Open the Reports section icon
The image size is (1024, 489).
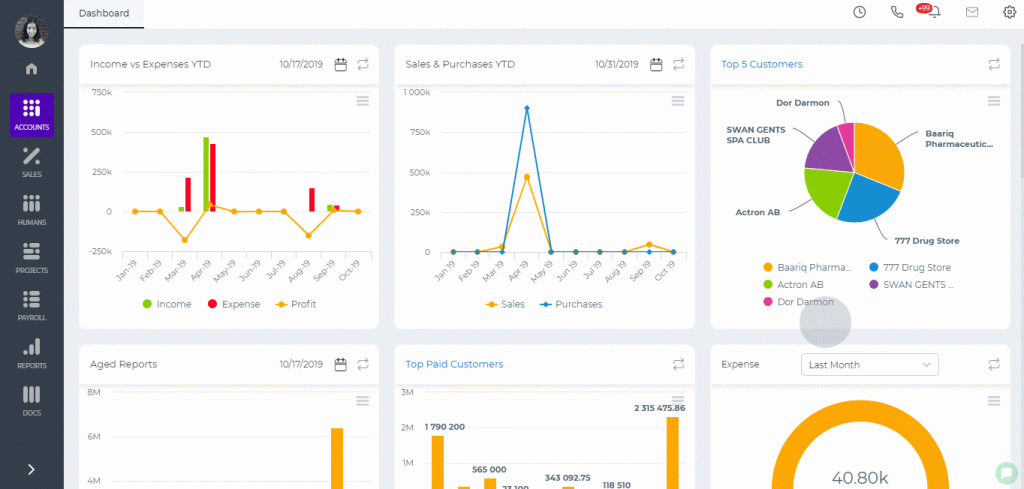point(31,353)
